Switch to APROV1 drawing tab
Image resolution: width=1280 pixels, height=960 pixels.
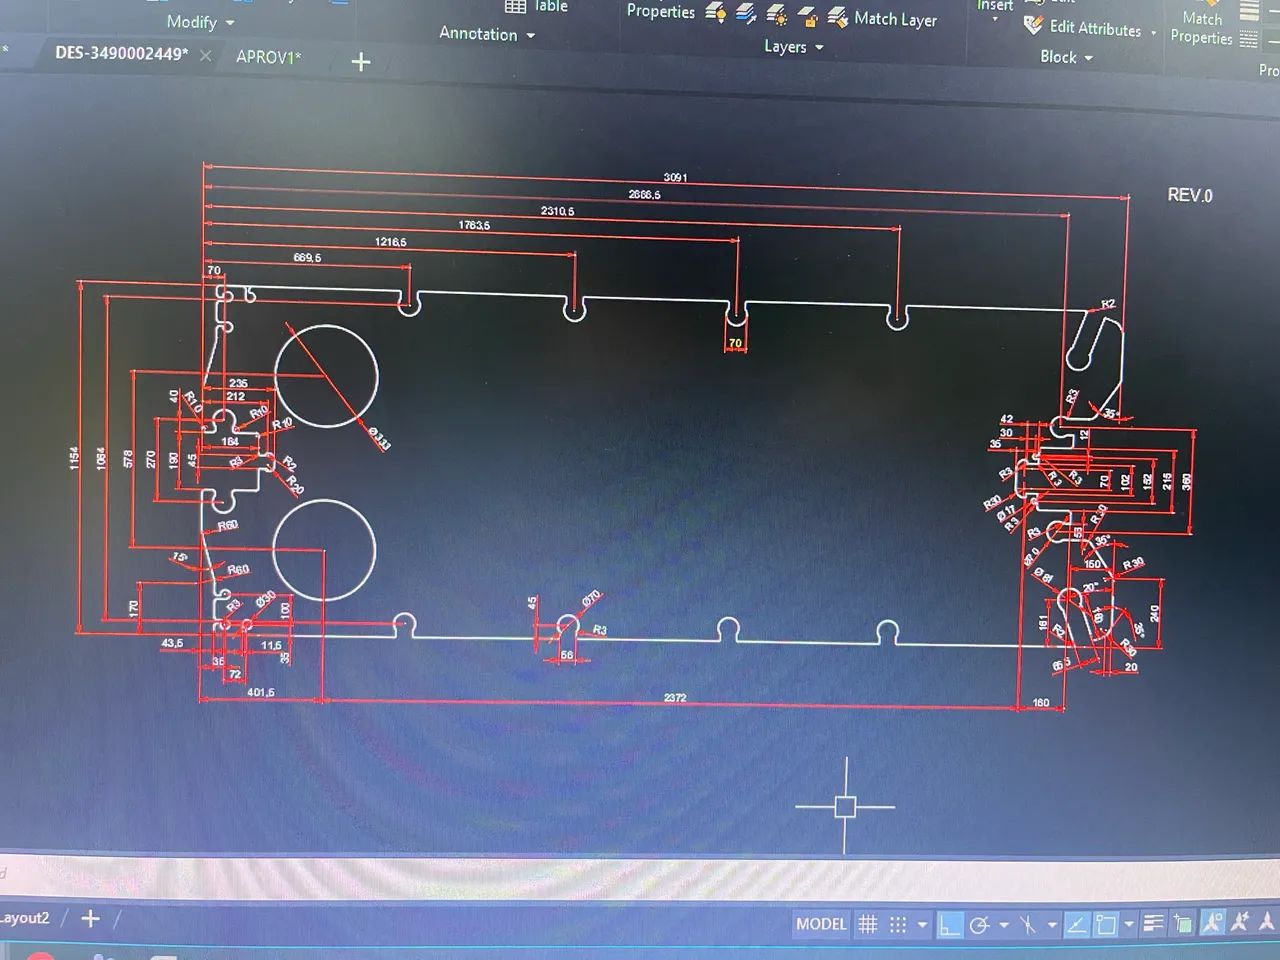click(x=268, y=57)
